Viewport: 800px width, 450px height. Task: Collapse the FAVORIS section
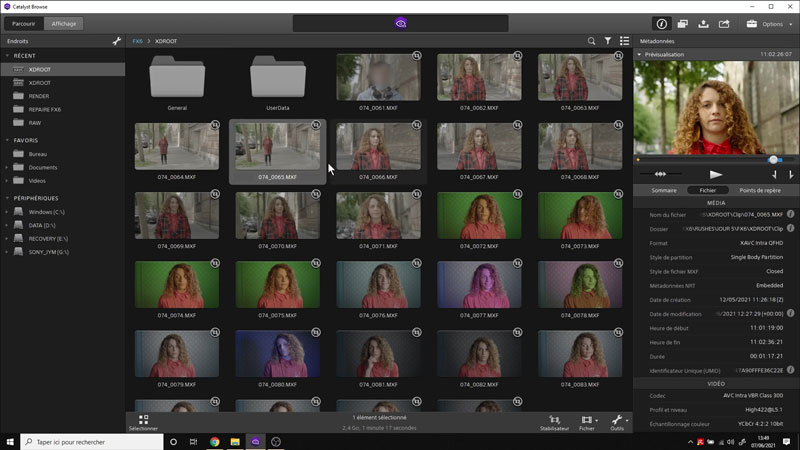(8, 140)
